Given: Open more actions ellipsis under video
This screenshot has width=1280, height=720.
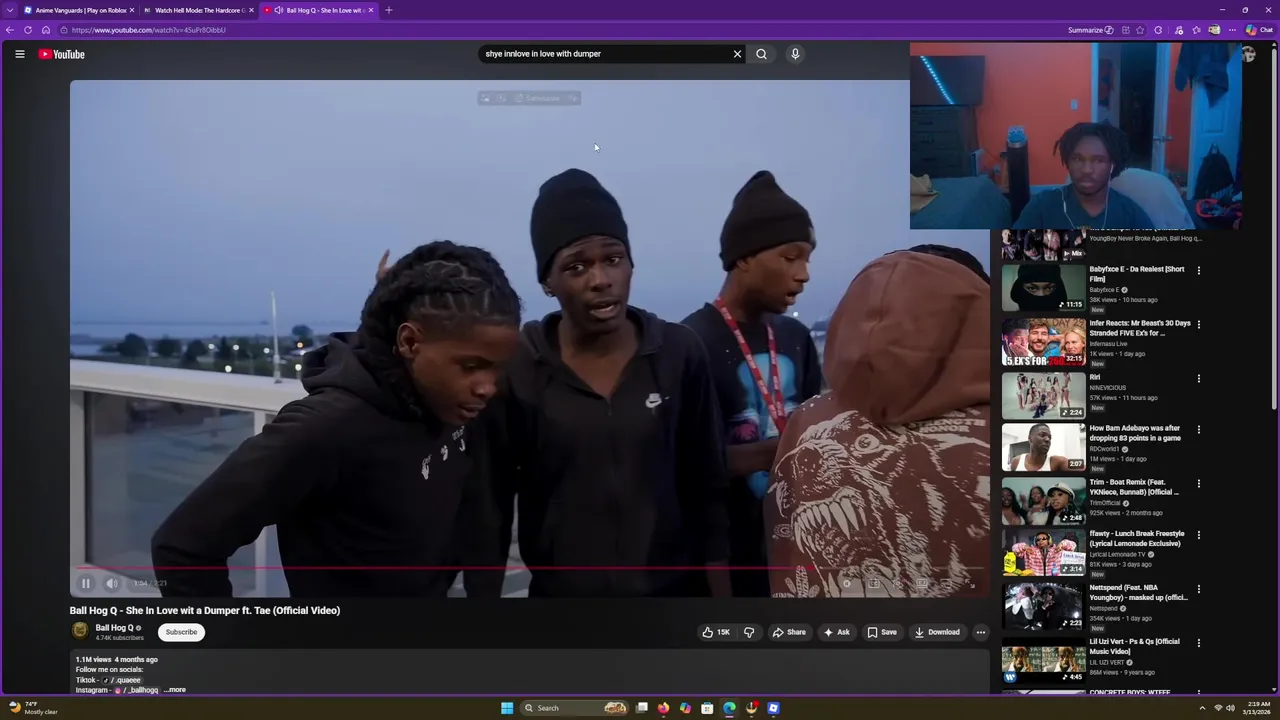Looking at the screenshot, I should (x=981, y=632).
